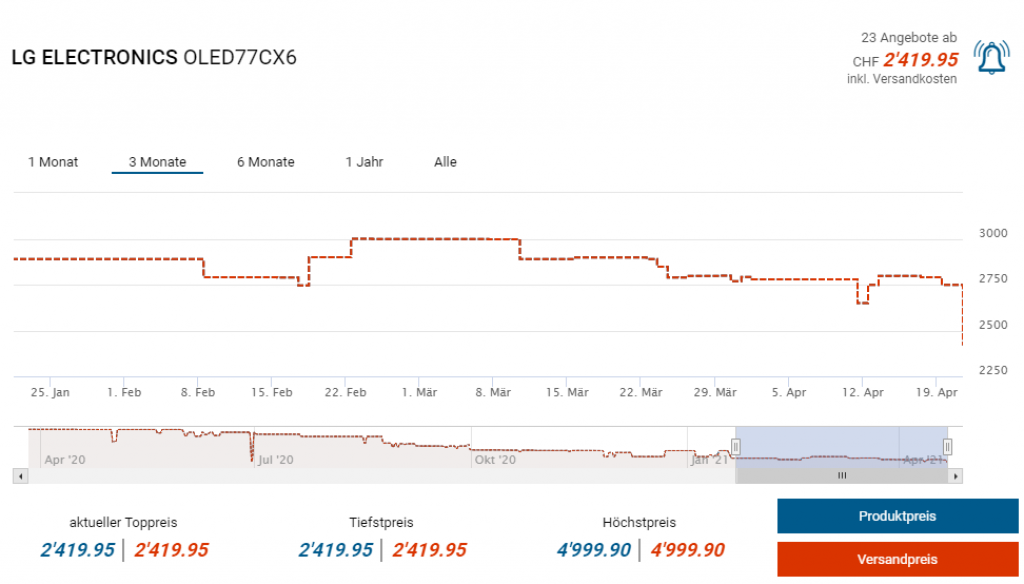Show Alle price history
The image size is (1024, 584).
pyautogui.click(x=445, y=162)
